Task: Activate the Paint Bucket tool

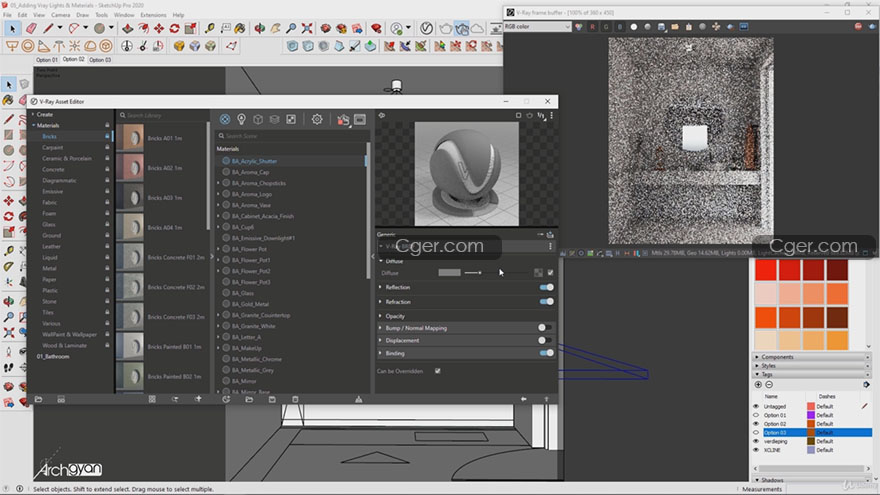Action: click(x=240, y=28)
